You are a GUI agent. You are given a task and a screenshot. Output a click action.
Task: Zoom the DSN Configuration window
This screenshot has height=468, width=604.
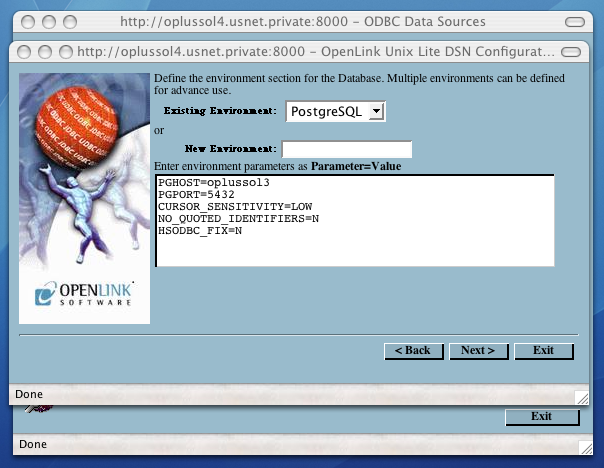[x=63, y=52]
